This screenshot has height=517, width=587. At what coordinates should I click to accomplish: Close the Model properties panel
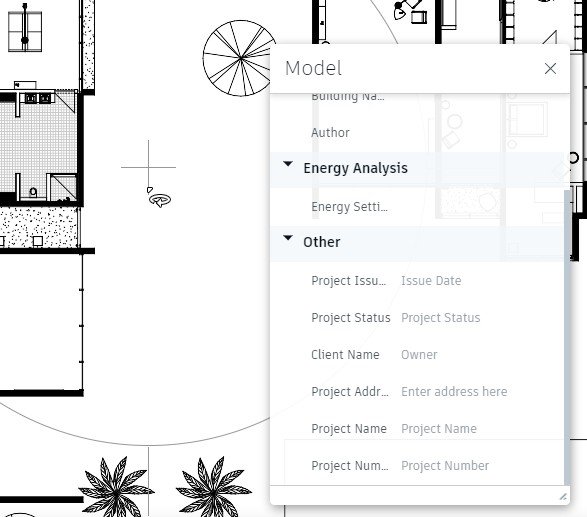click(550, 69)
